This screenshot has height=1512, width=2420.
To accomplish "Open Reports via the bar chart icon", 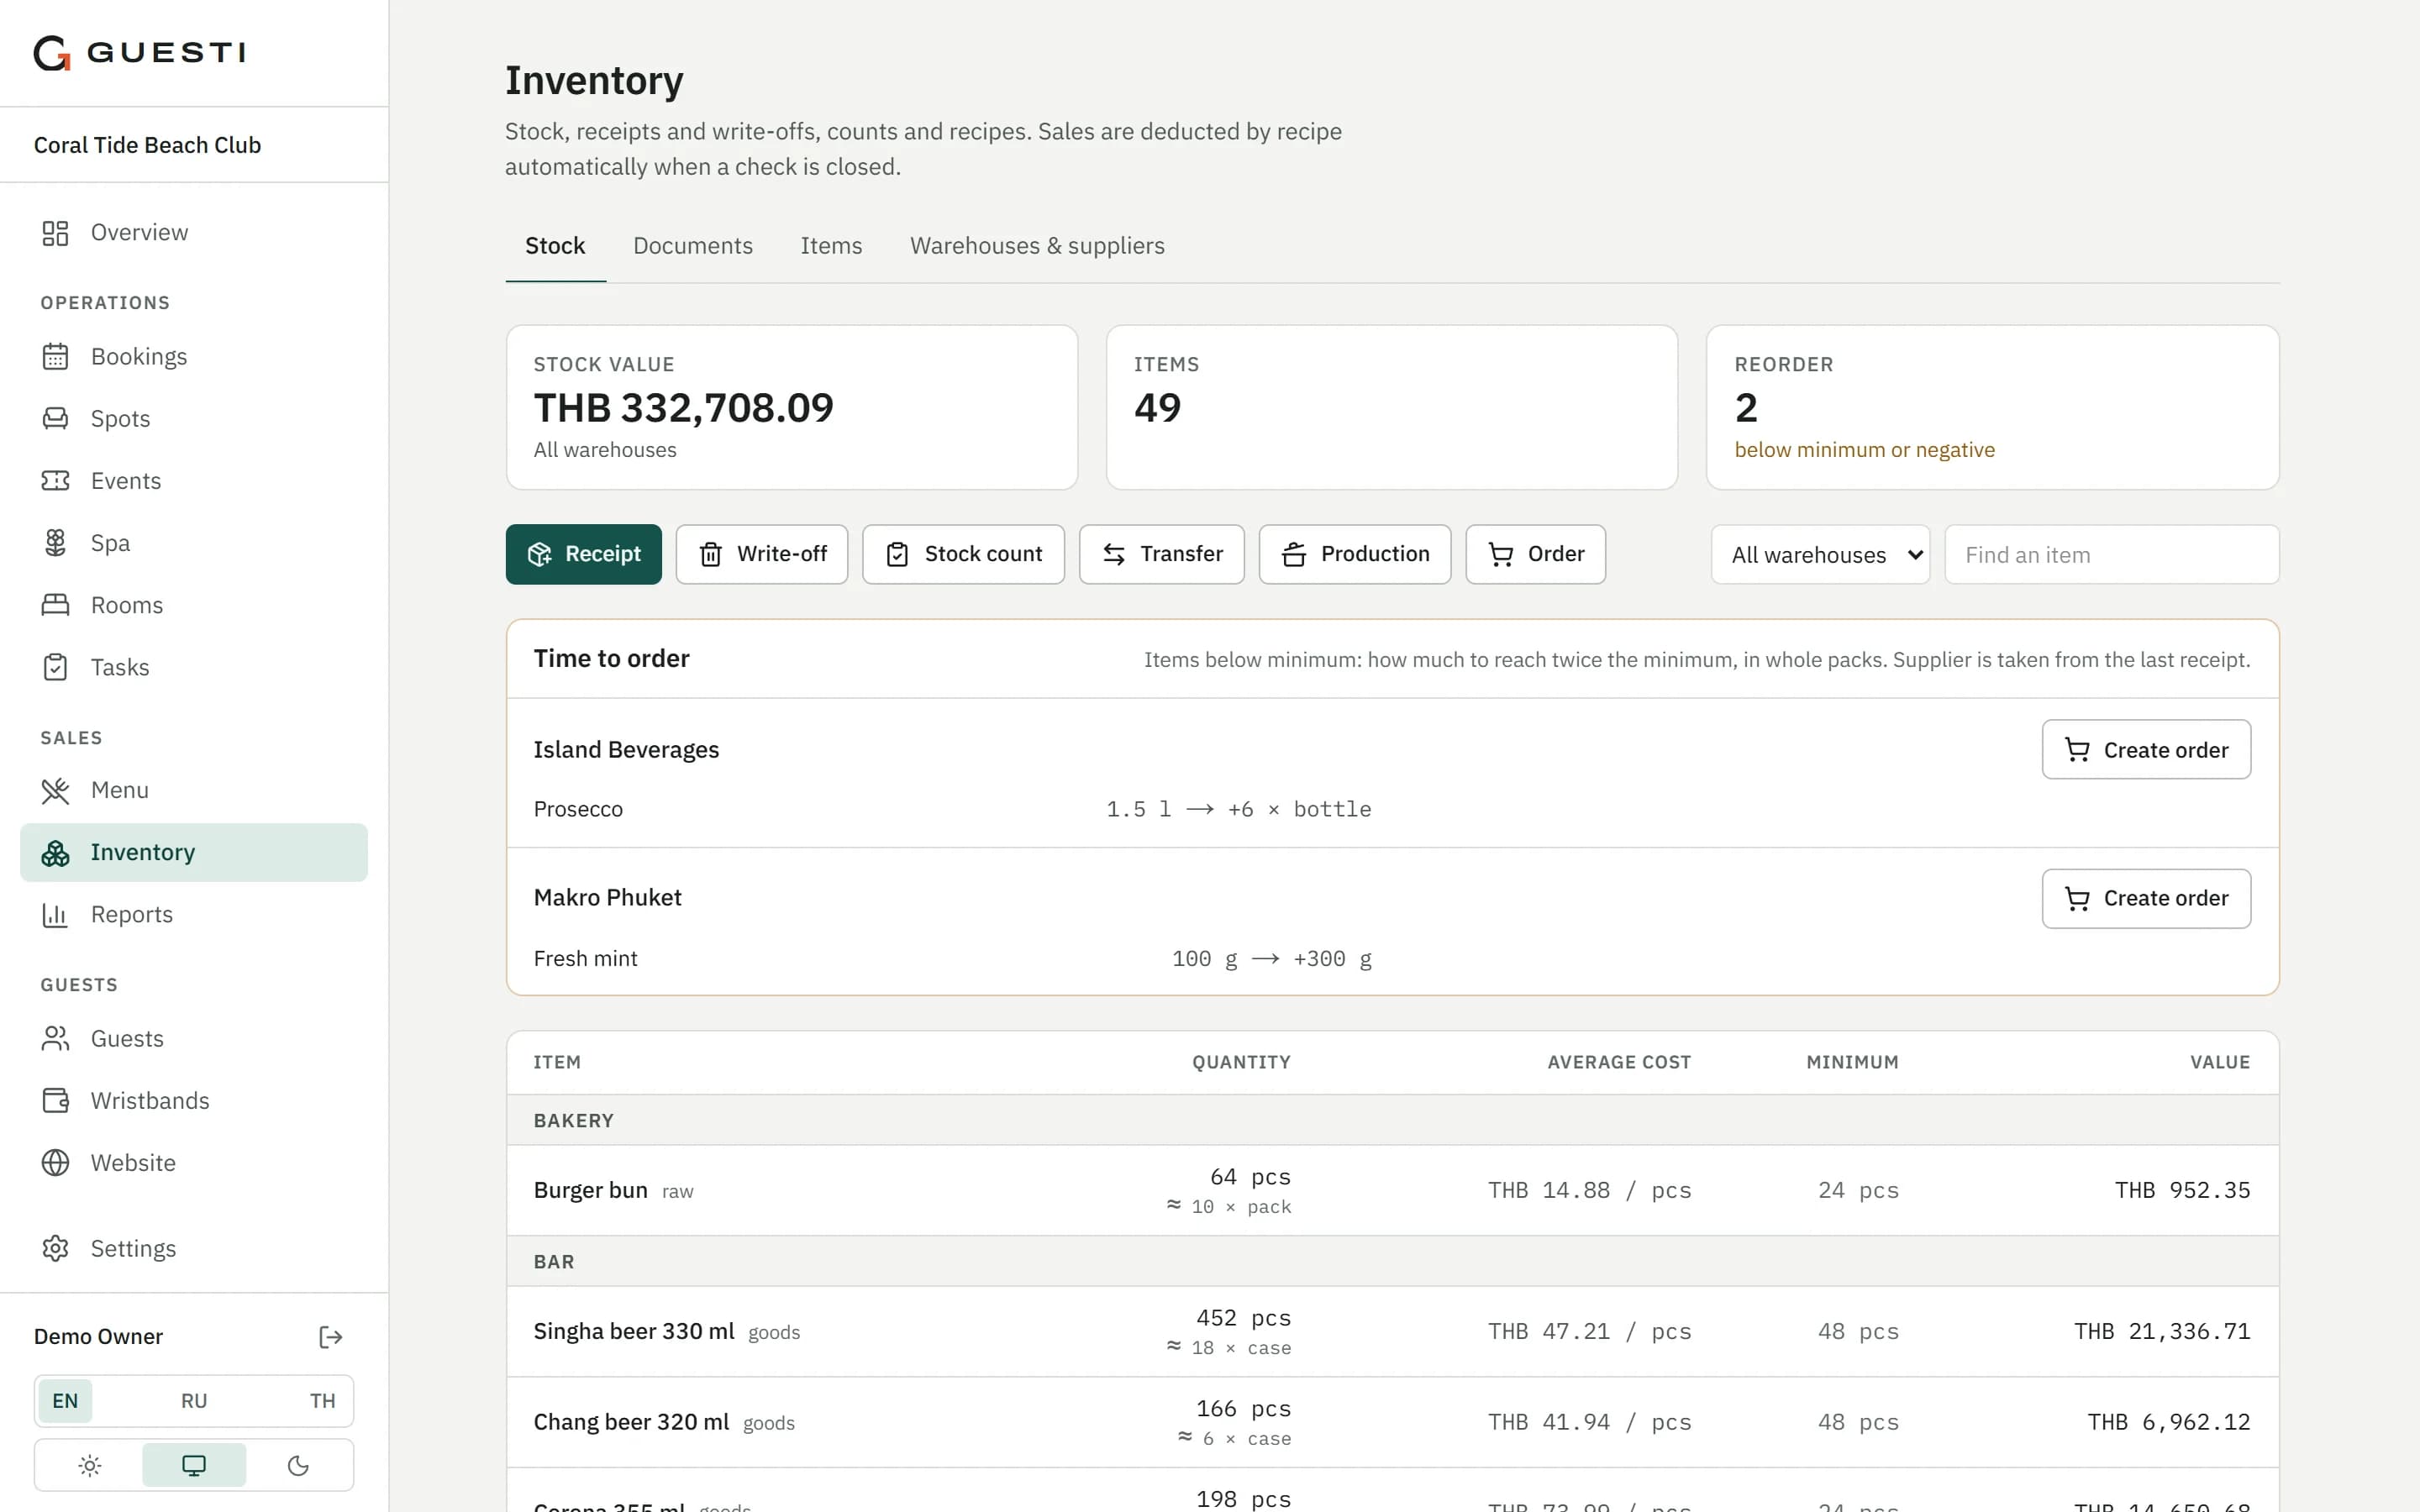I will coord(55,915).
